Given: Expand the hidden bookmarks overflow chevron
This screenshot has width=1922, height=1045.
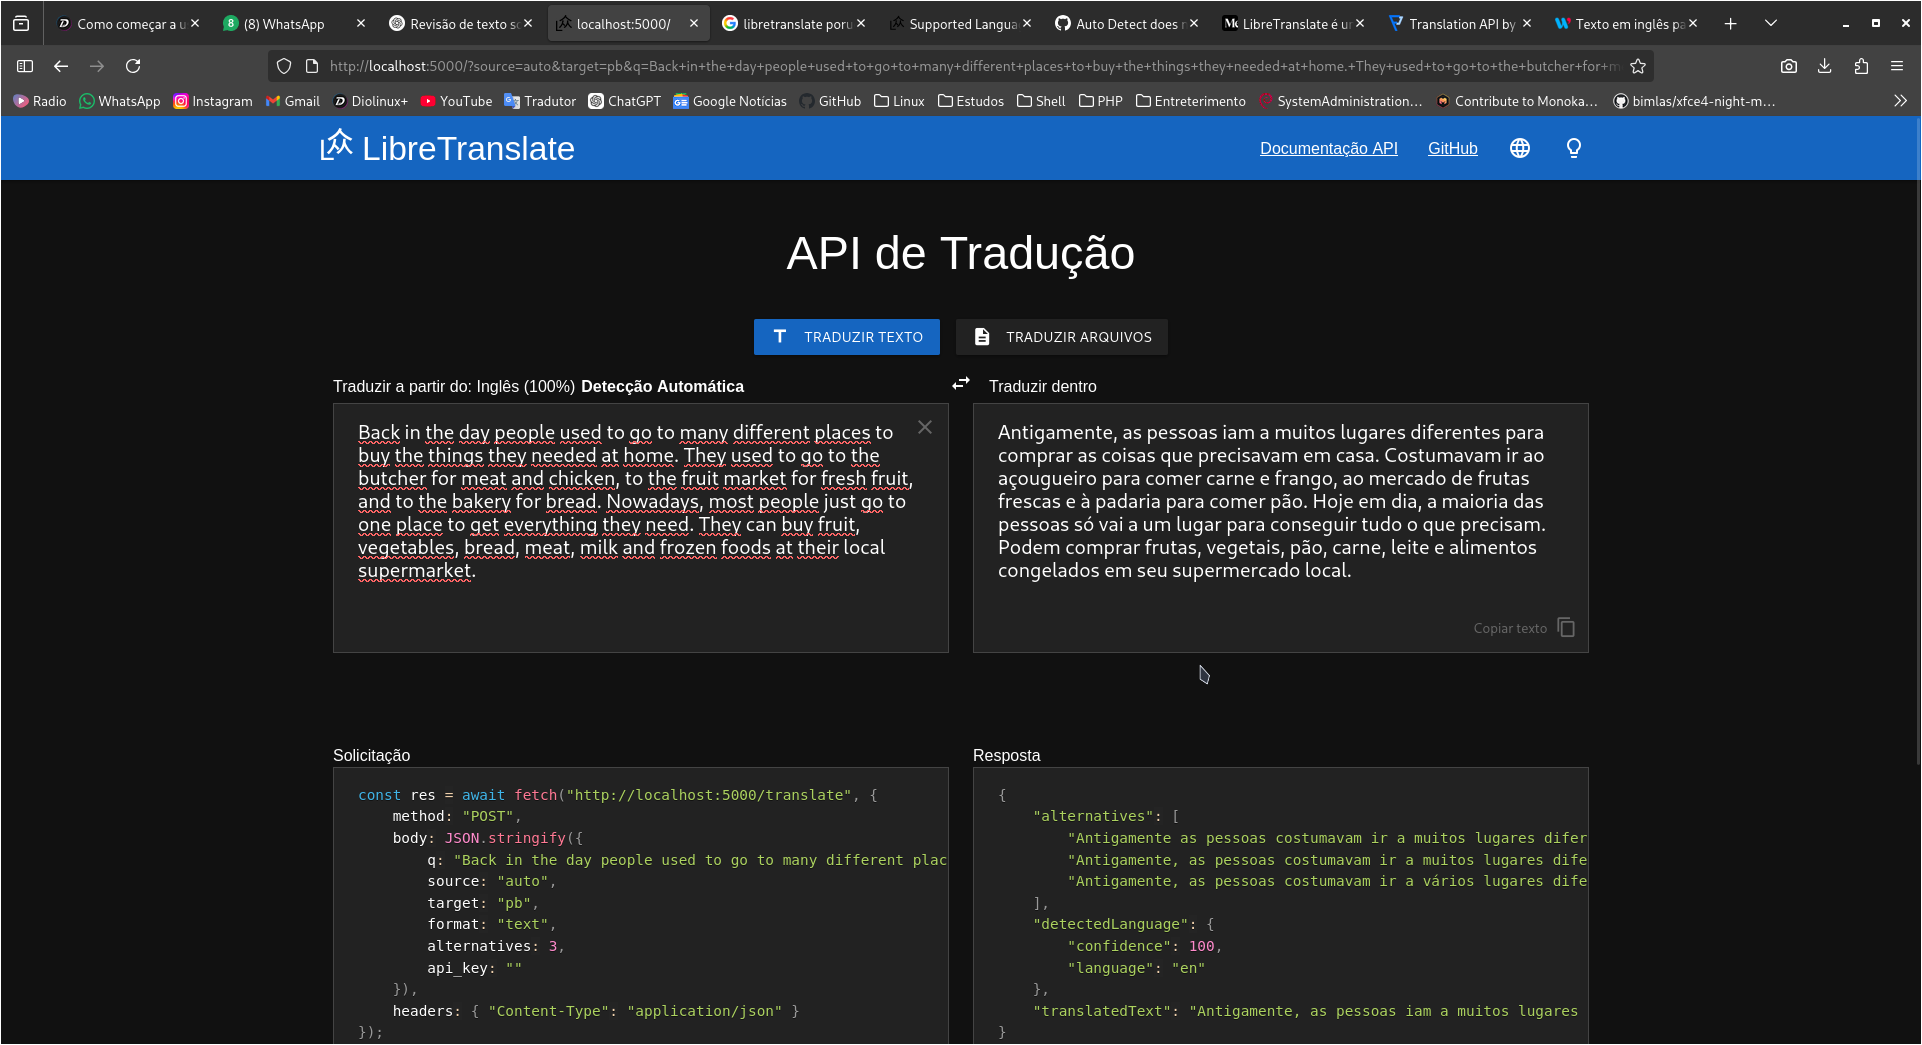Looking at the screenshot, I should [x=1900, y=101].
